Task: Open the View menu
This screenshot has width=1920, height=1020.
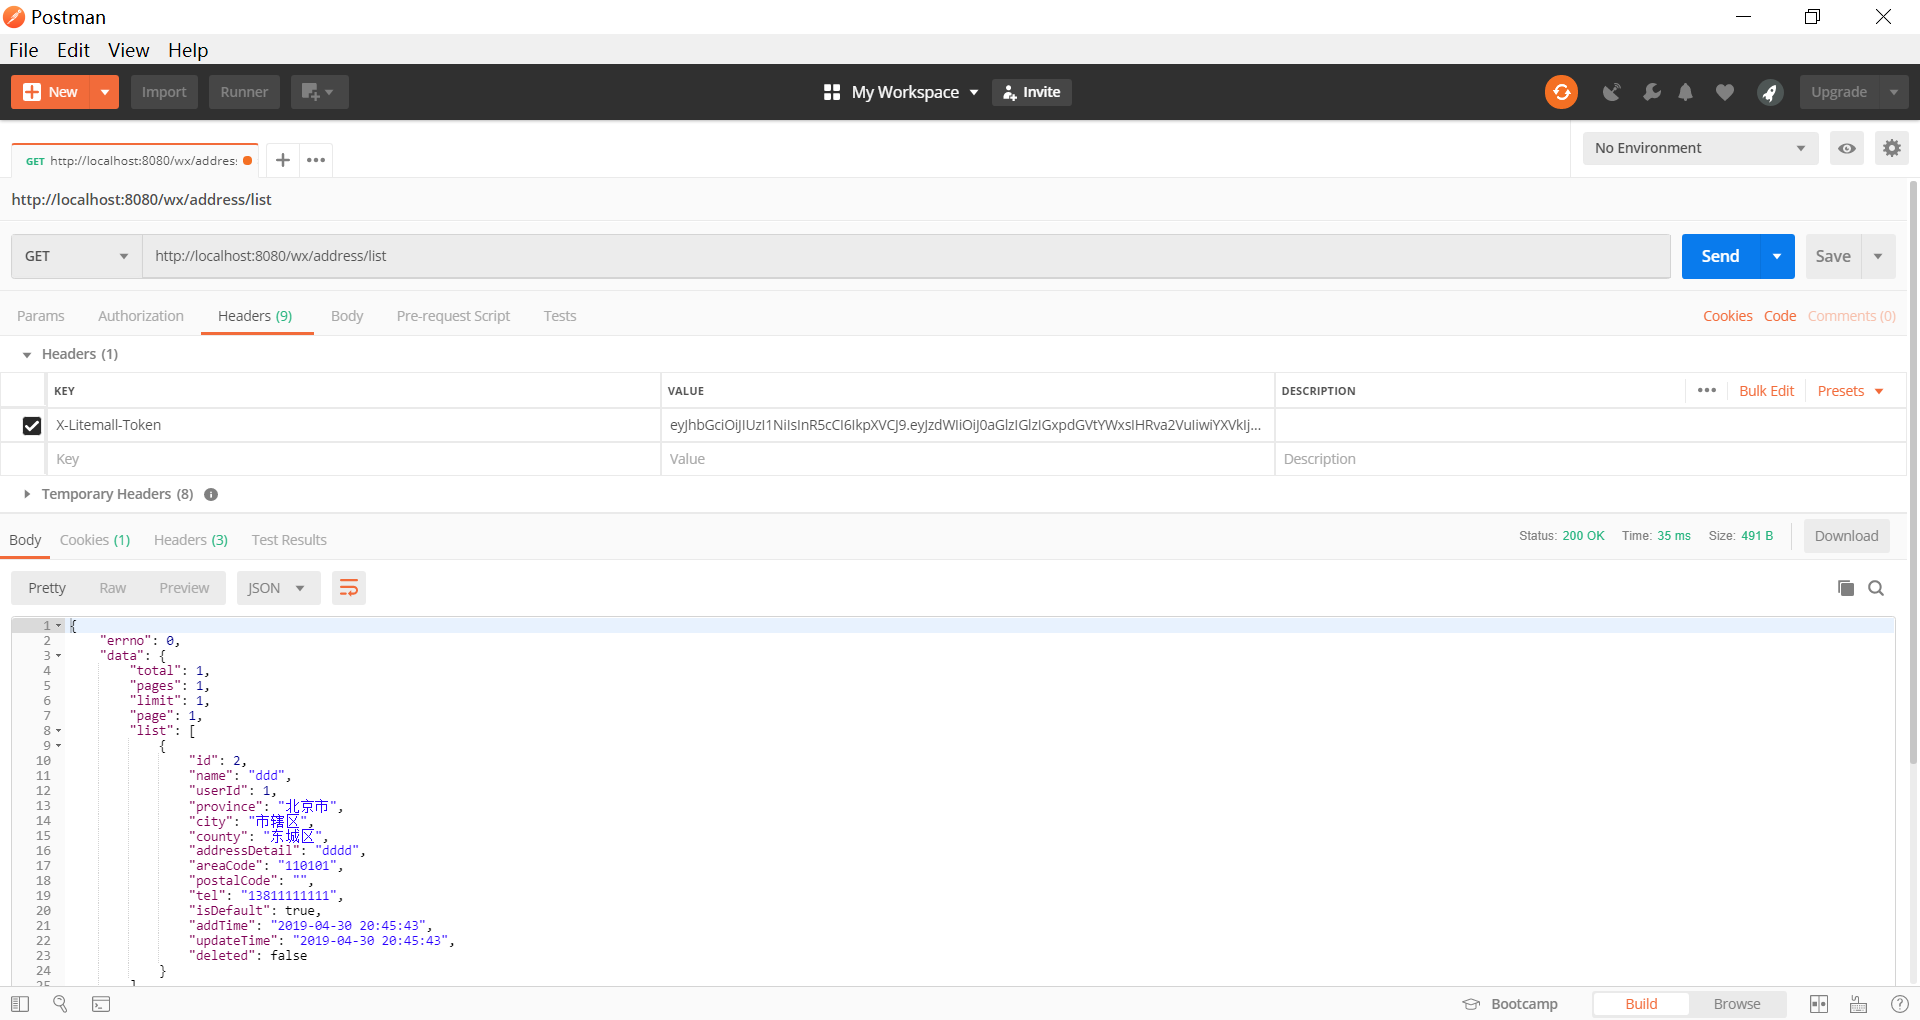Action: (x=128, y=50)
